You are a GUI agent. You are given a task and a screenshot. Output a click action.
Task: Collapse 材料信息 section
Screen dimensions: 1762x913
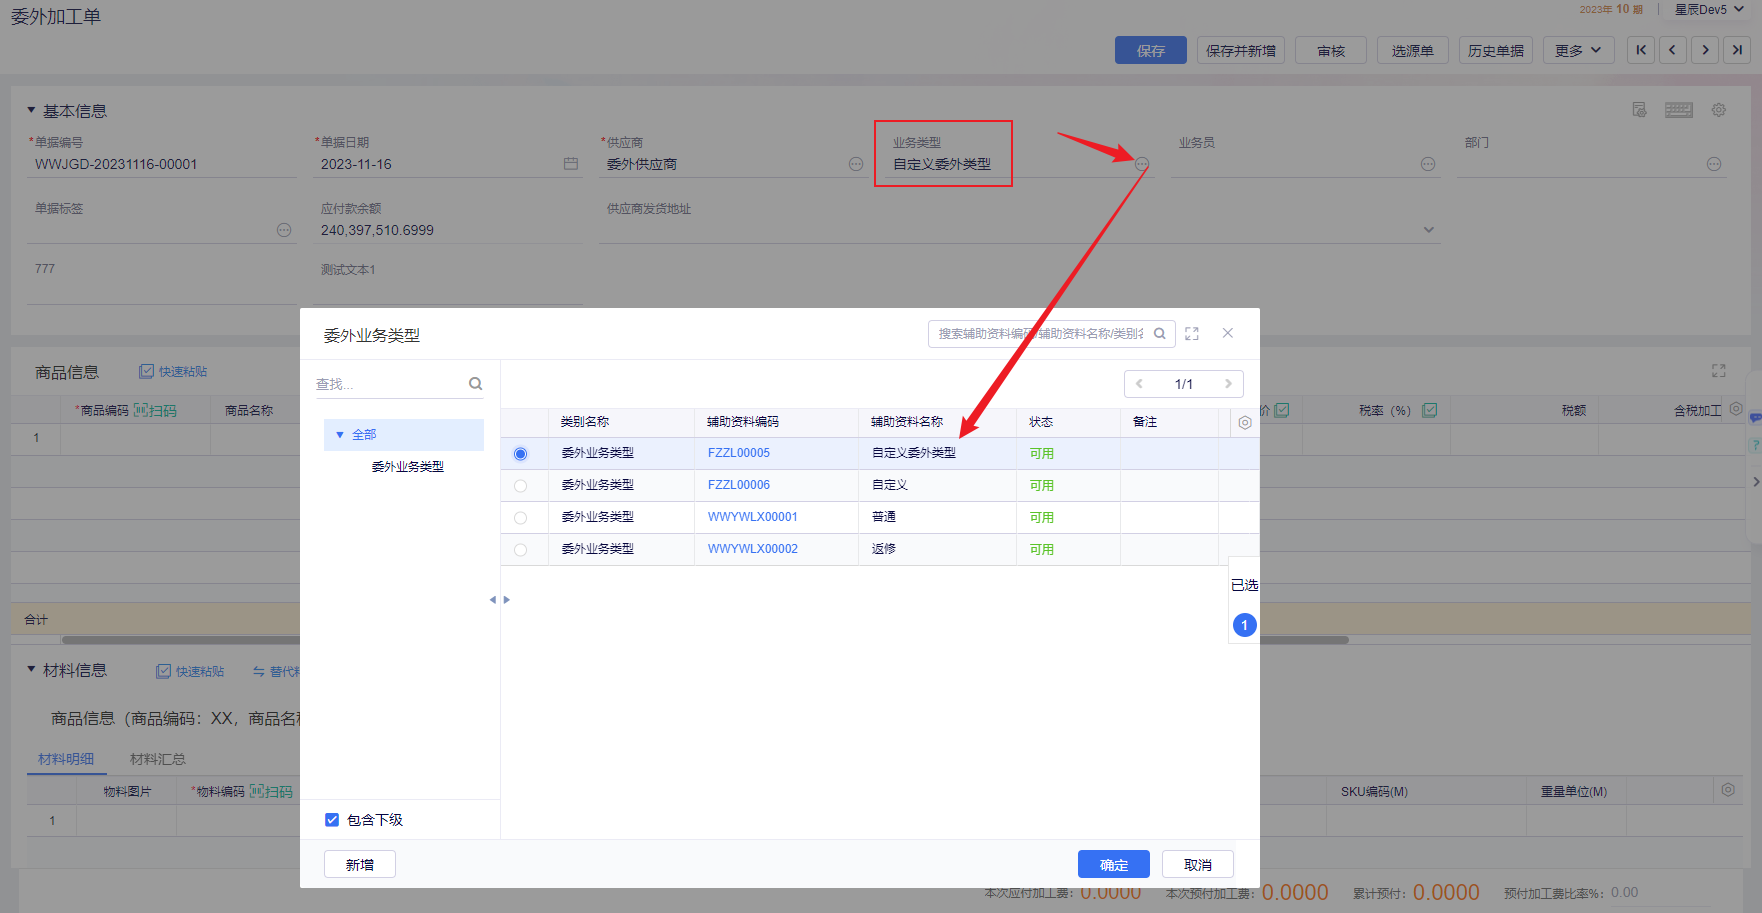tap(31, 669)
